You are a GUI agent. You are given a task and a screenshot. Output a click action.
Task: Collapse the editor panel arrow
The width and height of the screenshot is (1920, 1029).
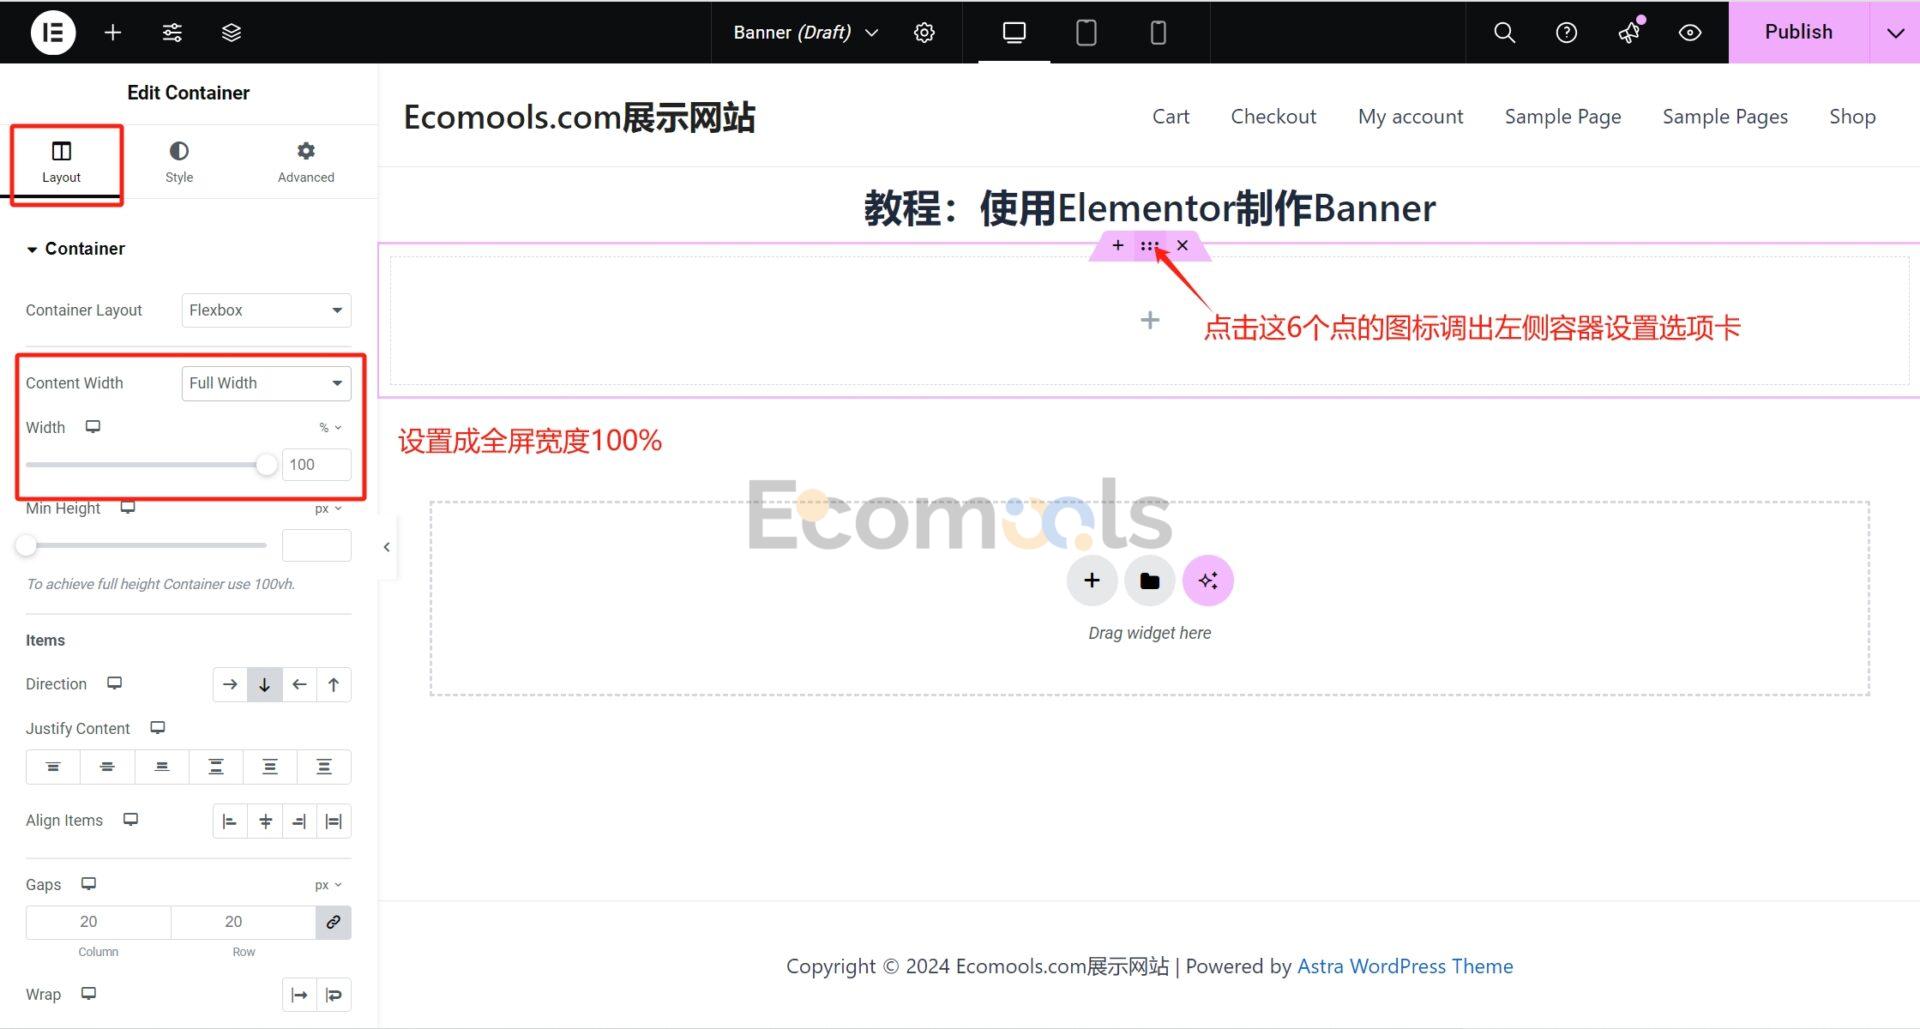[x=387, y=547]
